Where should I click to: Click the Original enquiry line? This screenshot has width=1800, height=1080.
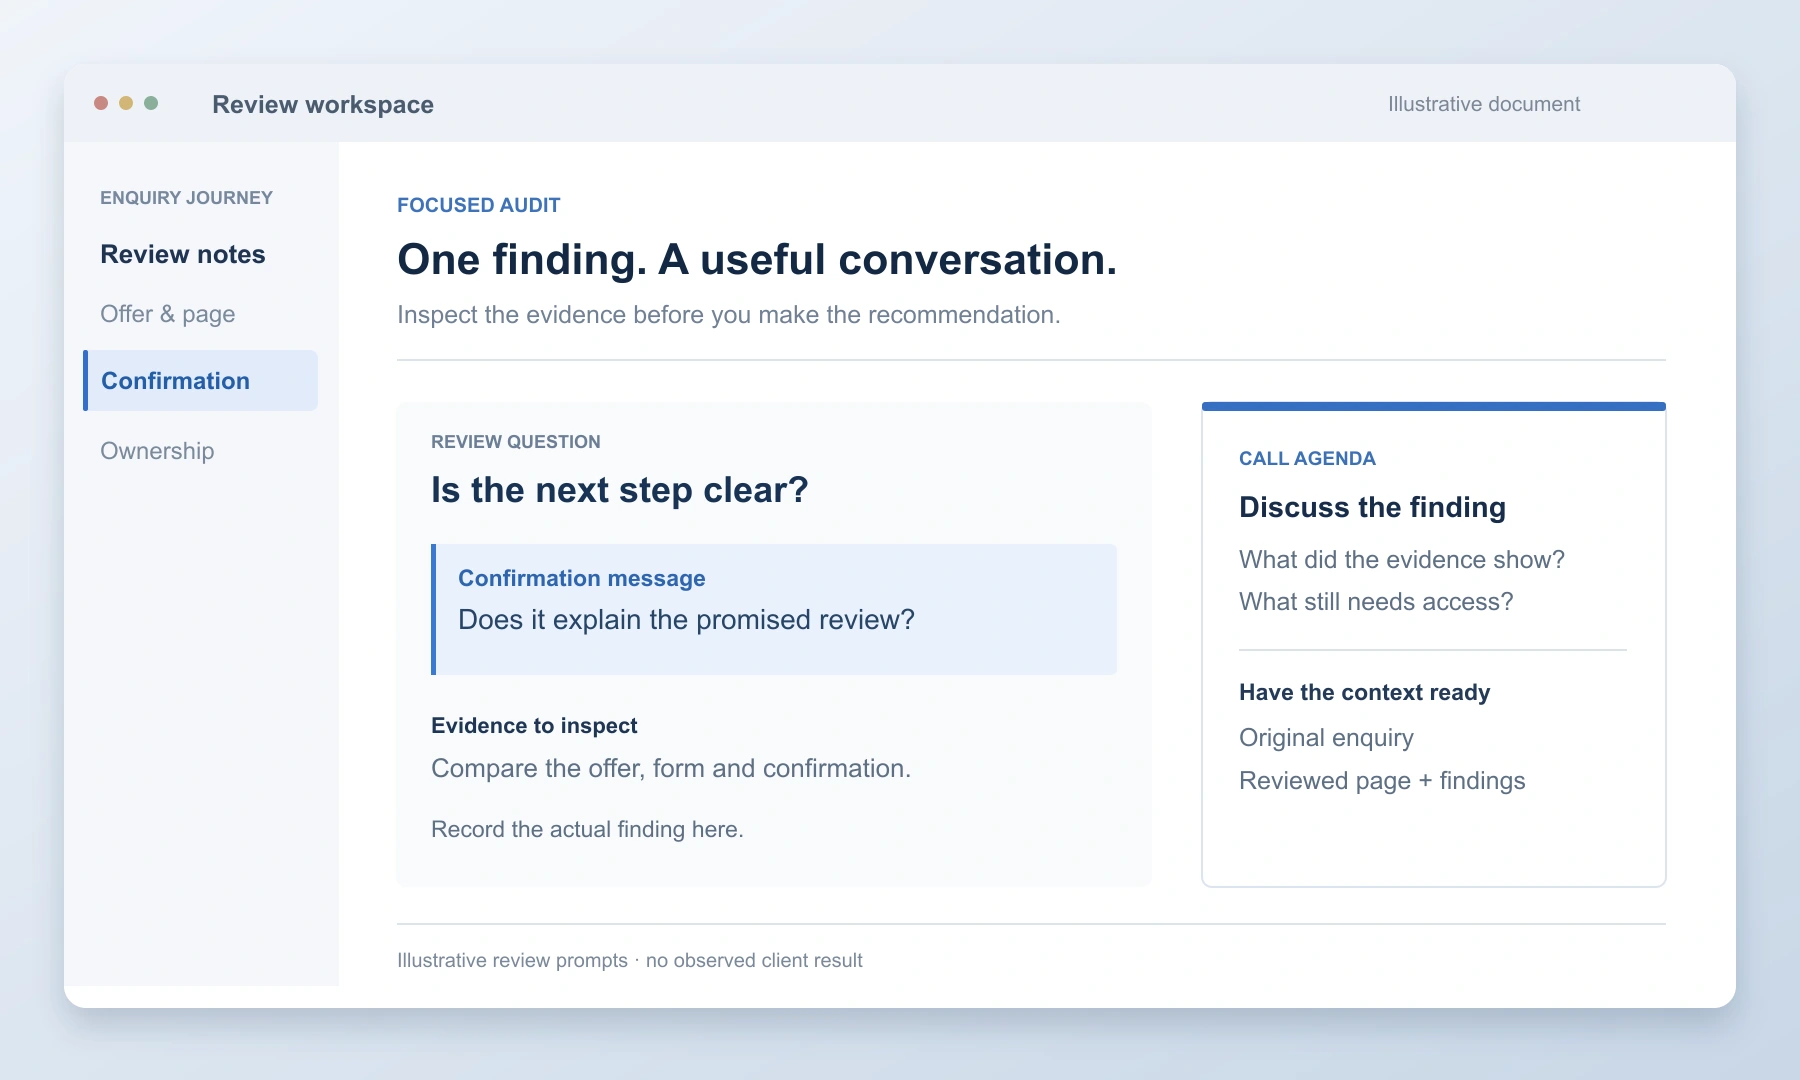click(1326, 738)
